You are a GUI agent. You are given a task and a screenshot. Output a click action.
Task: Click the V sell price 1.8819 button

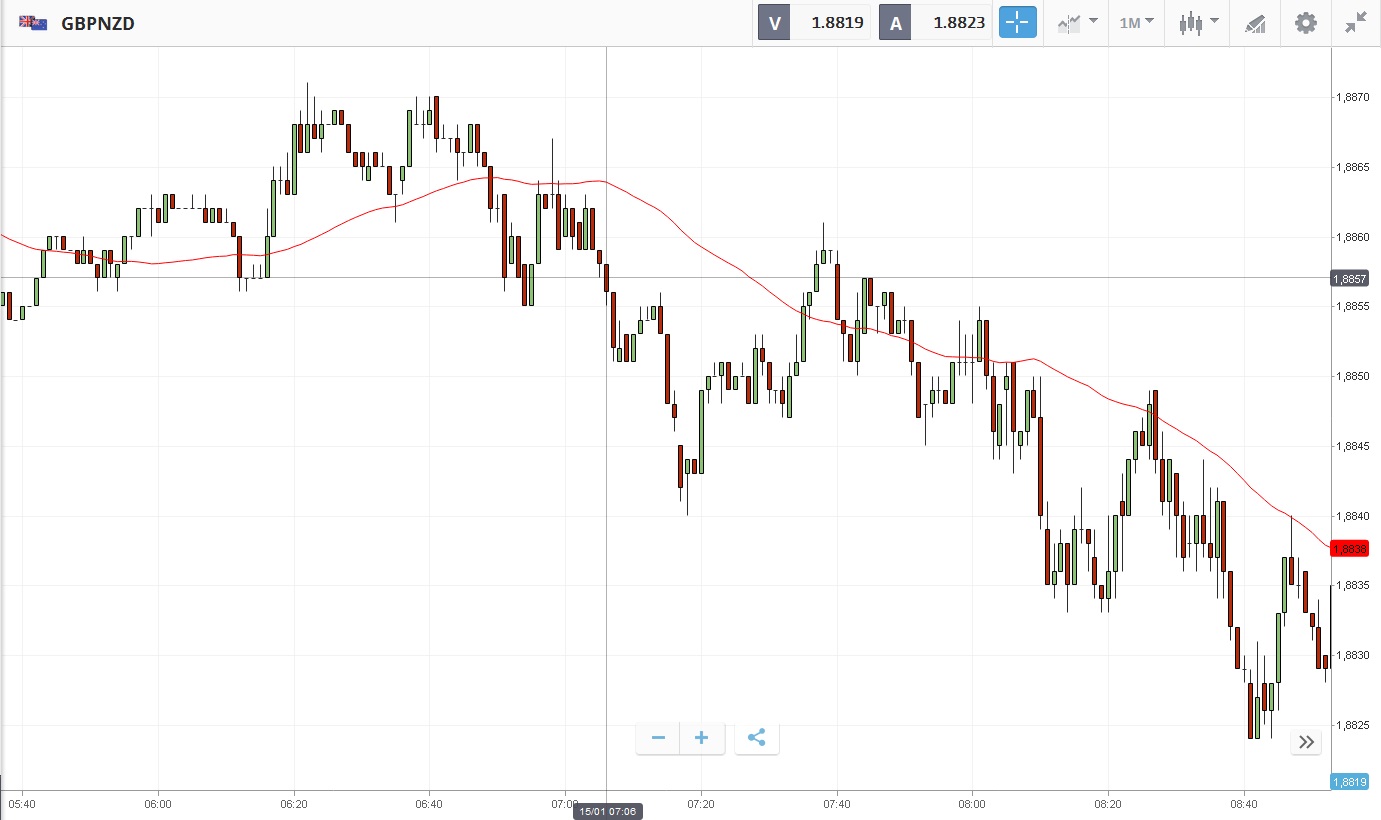[814, 22]
